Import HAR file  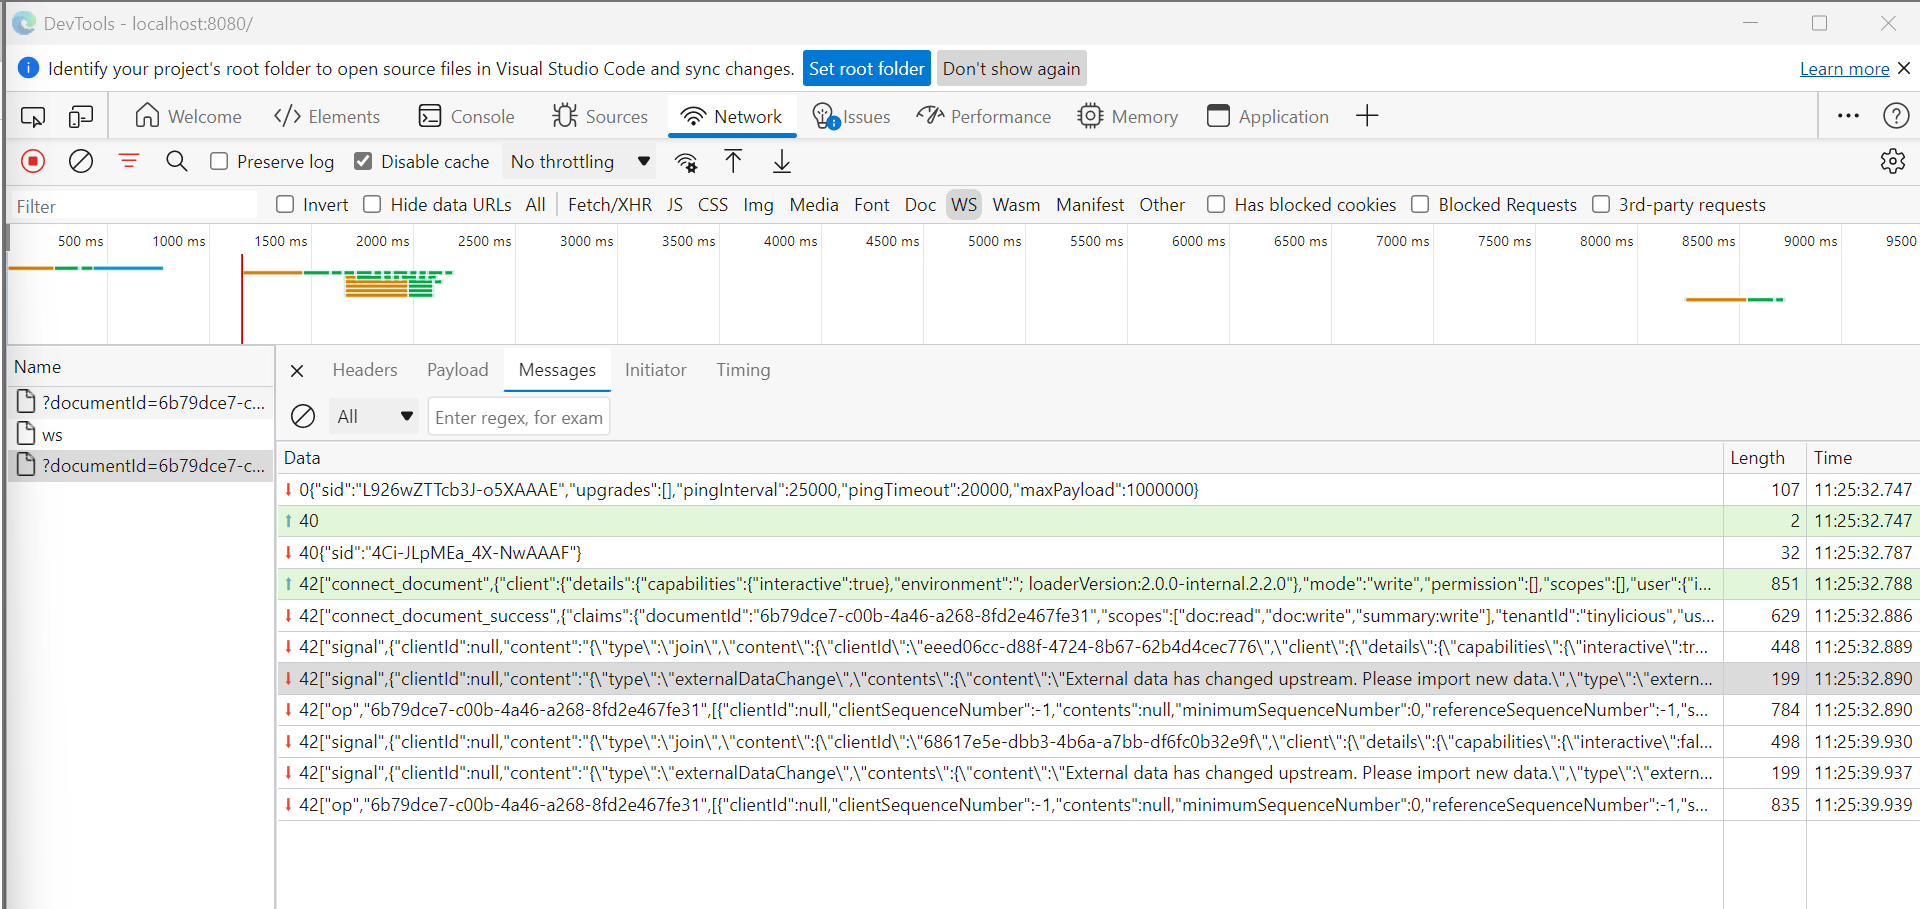pos(733,161)
